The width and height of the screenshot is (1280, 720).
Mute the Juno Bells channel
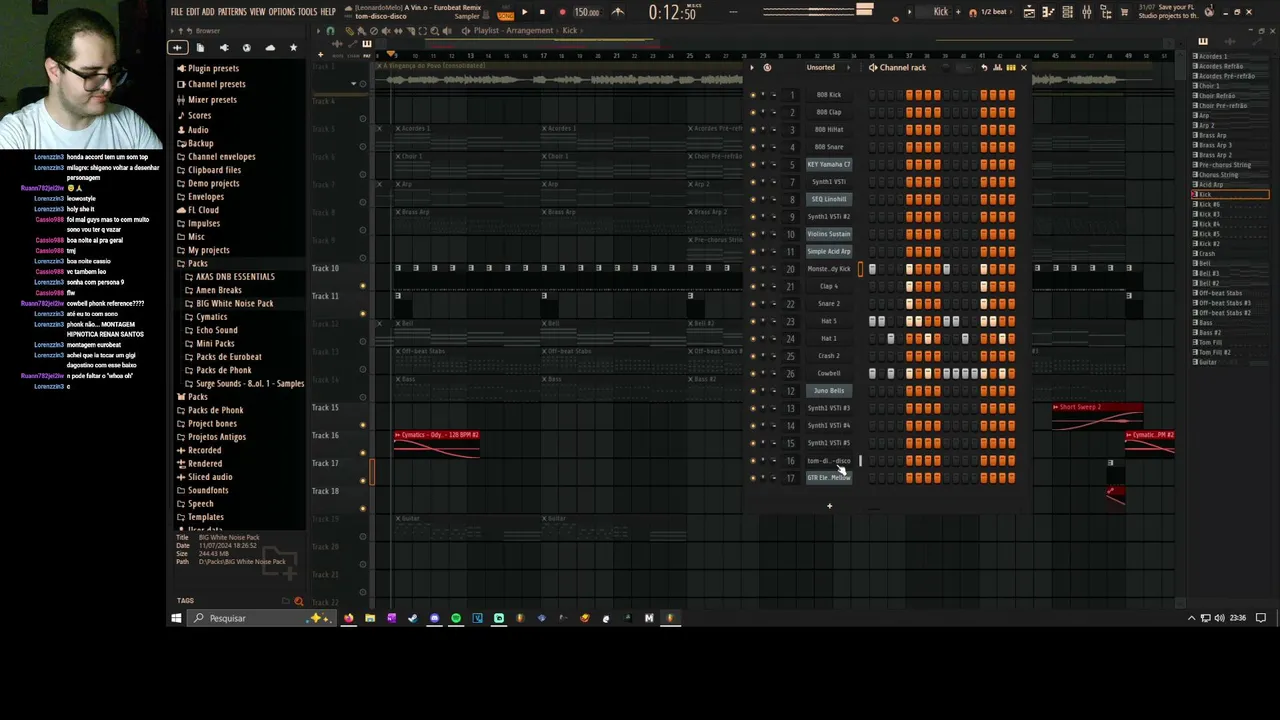[x=753, y=391]
